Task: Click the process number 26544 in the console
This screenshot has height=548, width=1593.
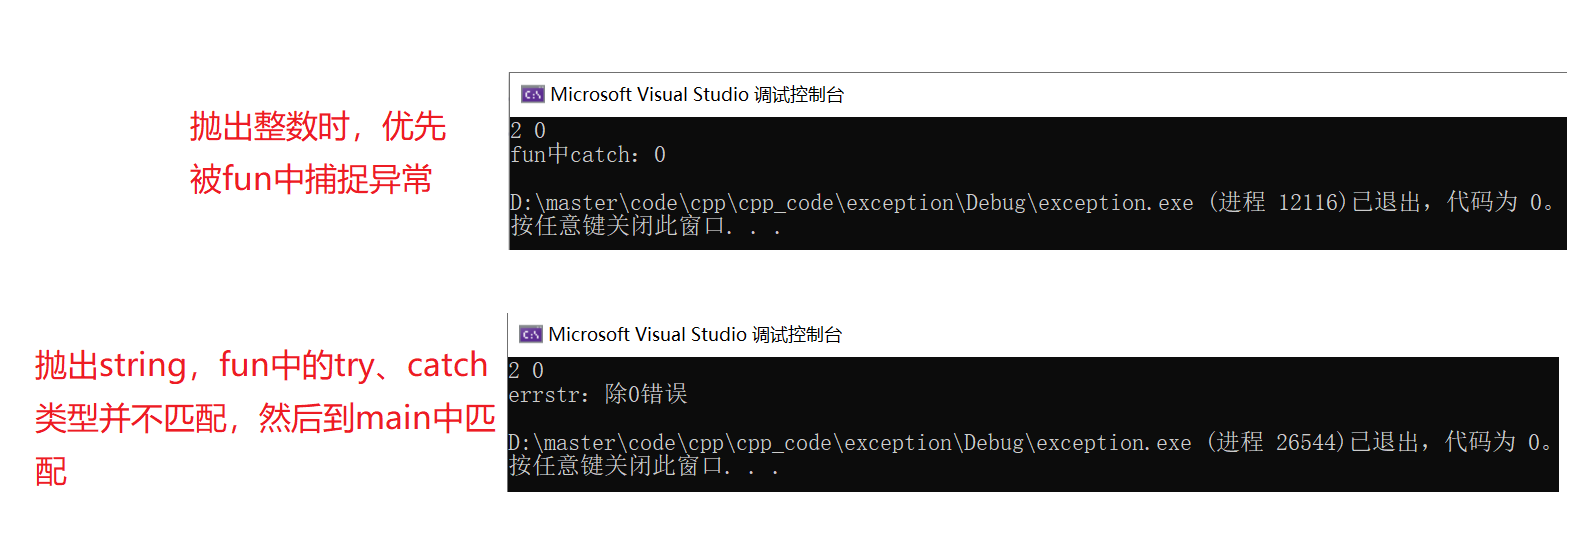Action: click(1307, 442)
